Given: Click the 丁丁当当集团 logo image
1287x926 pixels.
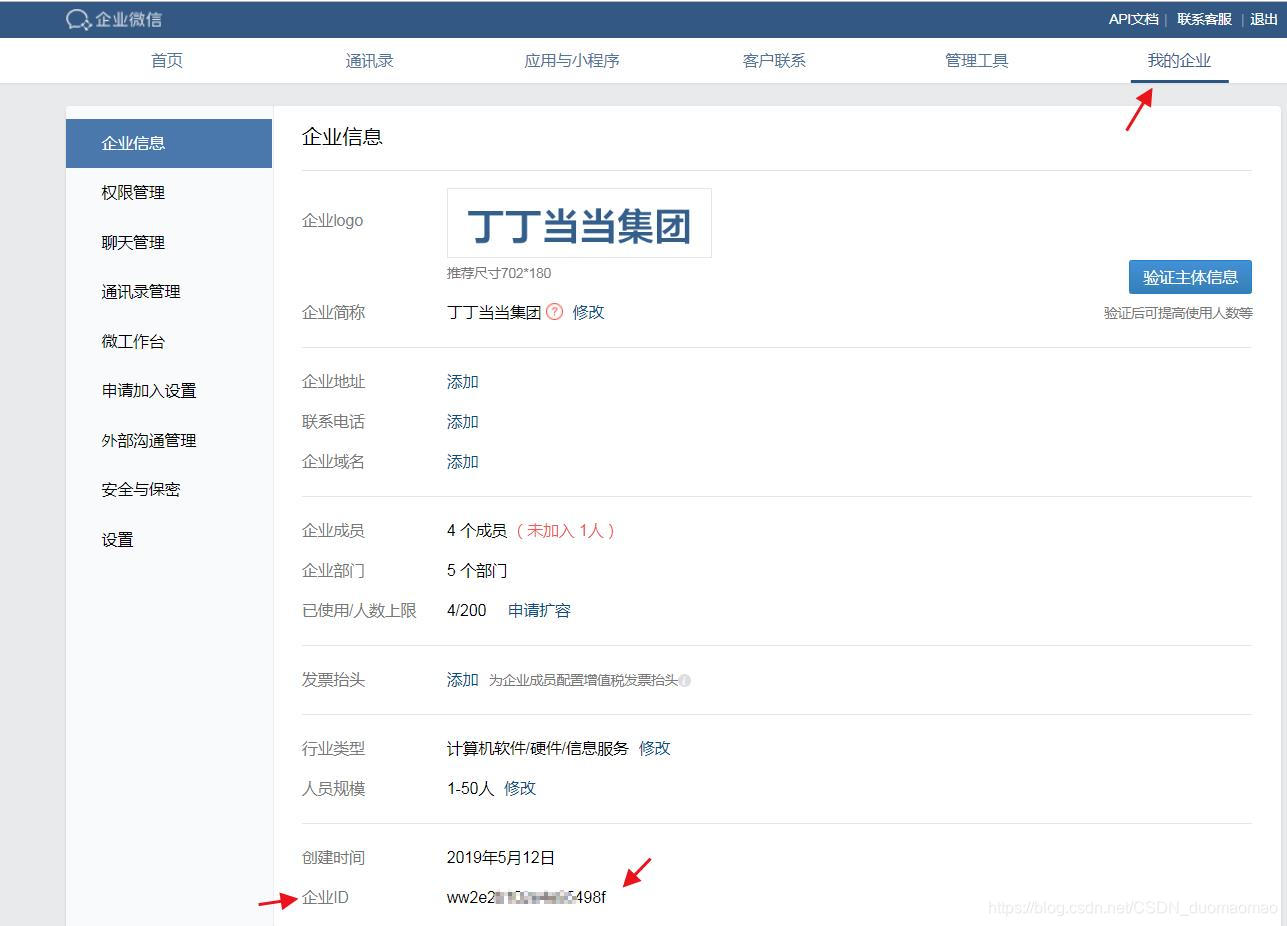Looking at the screenshot, I should pos(579,223).
